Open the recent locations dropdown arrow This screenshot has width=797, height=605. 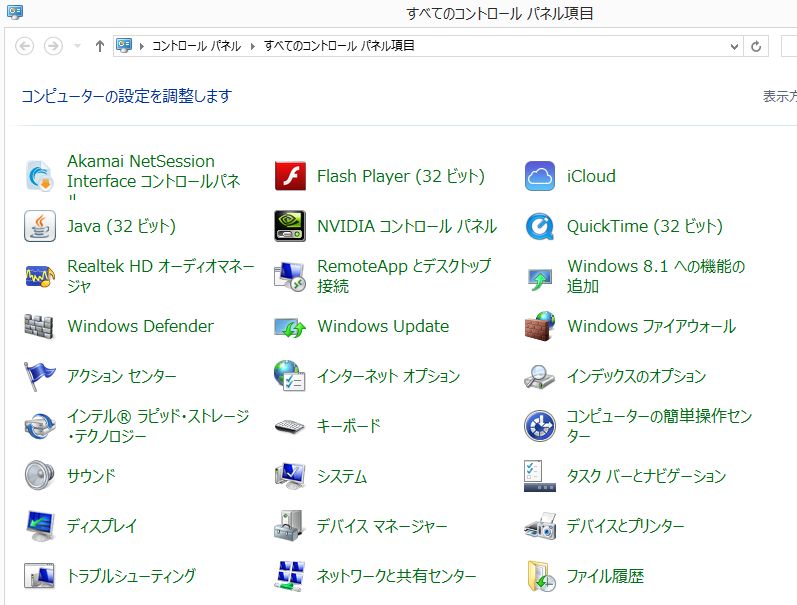coord(77,46)
